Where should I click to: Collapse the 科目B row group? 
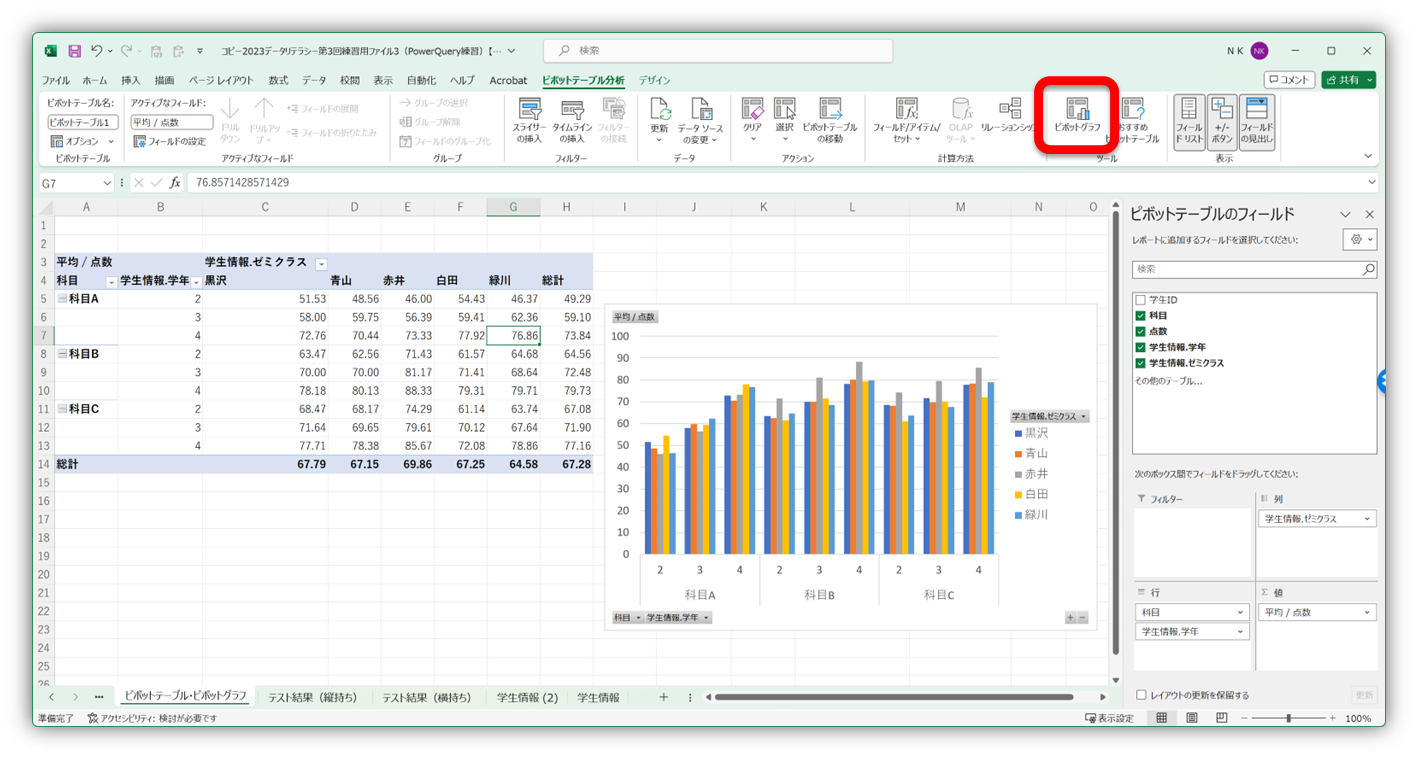click(x=62, y=354)
